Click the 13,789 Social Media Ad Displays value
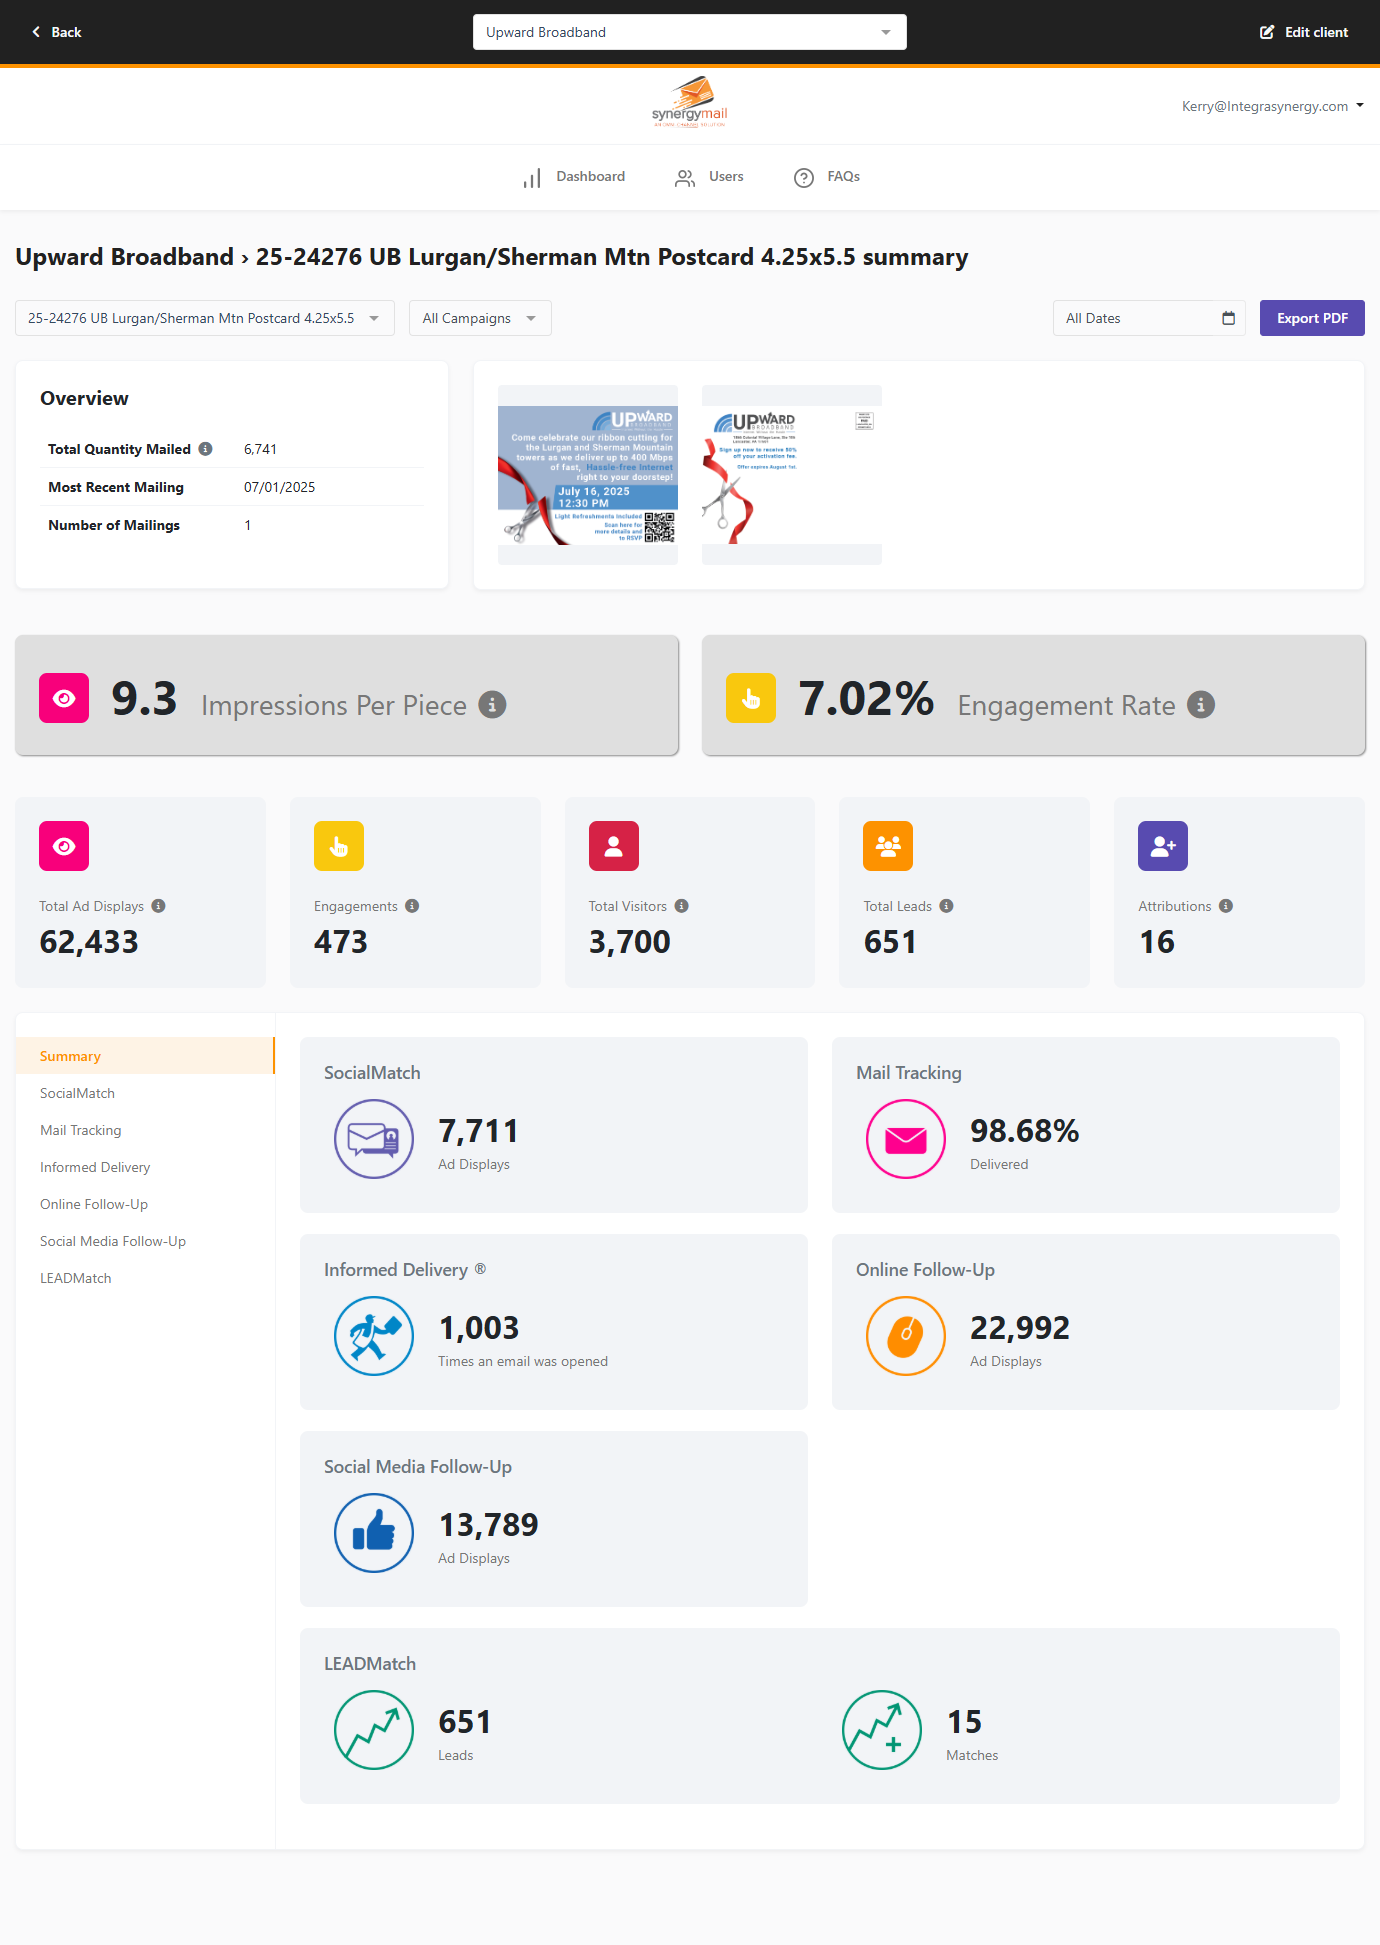The height and width of the screenshot is (1945, 1380). pyautogui.click(x=488, y=1525)
